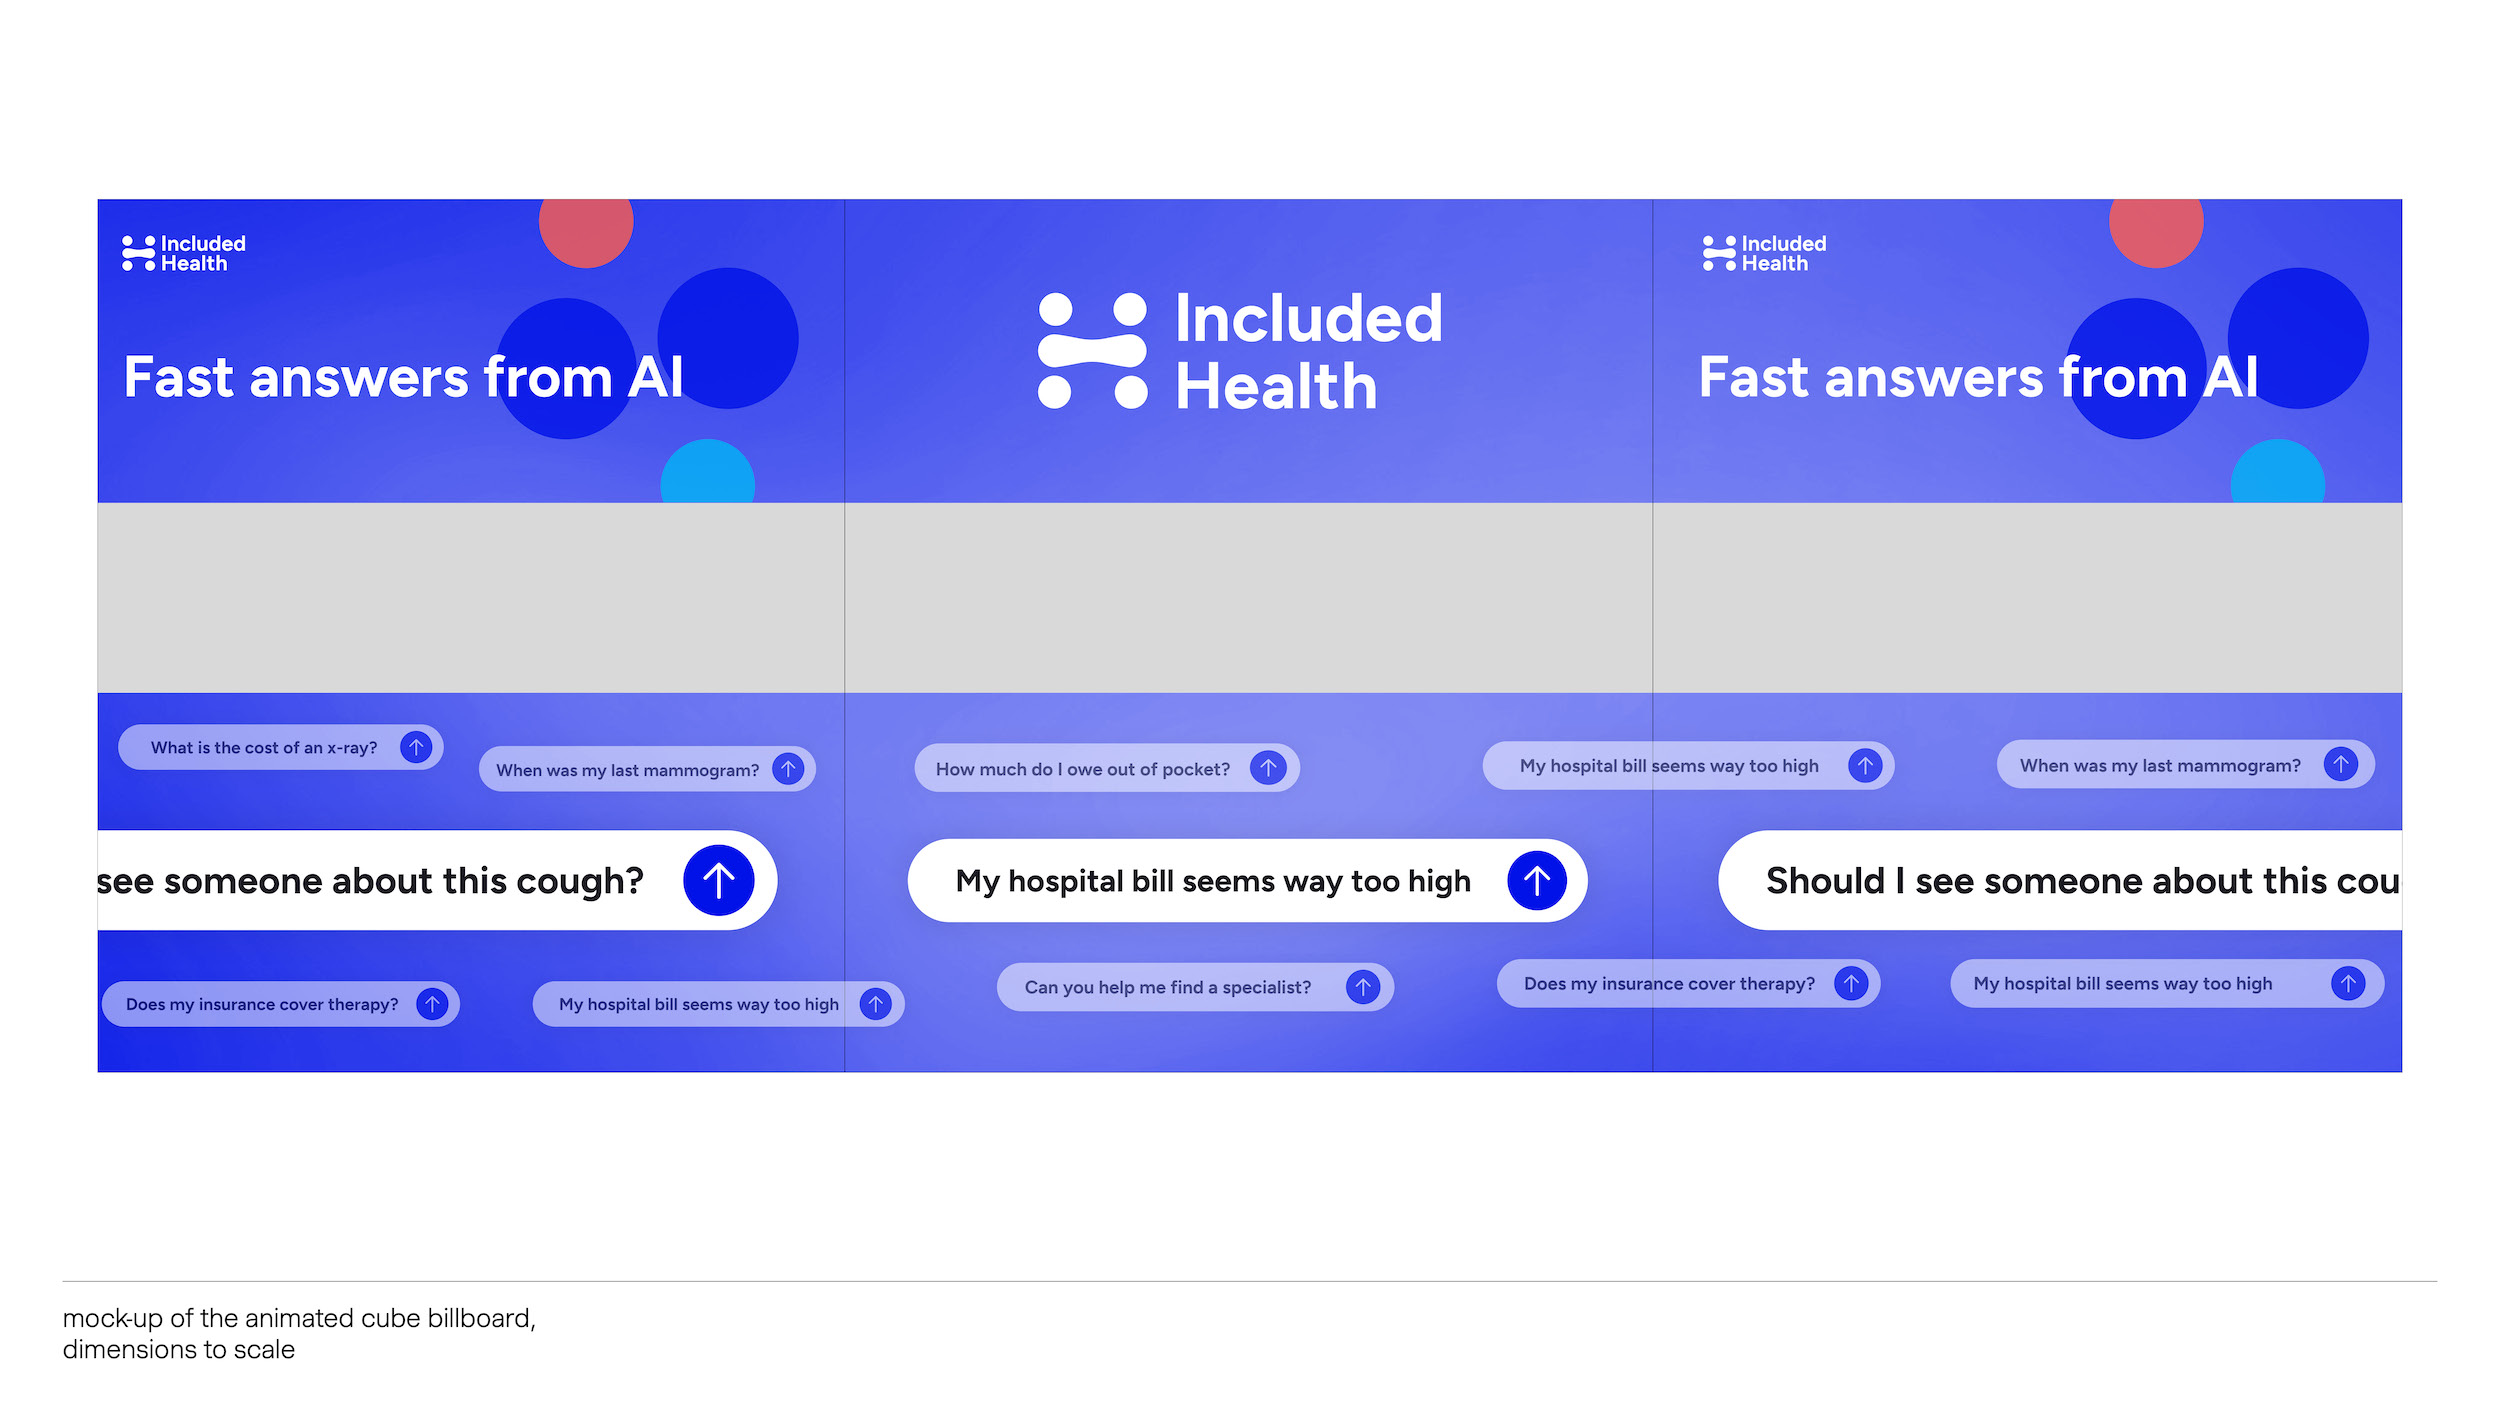Select the "How much do I owe out of pocket?" text

(x=1082, y=769)
